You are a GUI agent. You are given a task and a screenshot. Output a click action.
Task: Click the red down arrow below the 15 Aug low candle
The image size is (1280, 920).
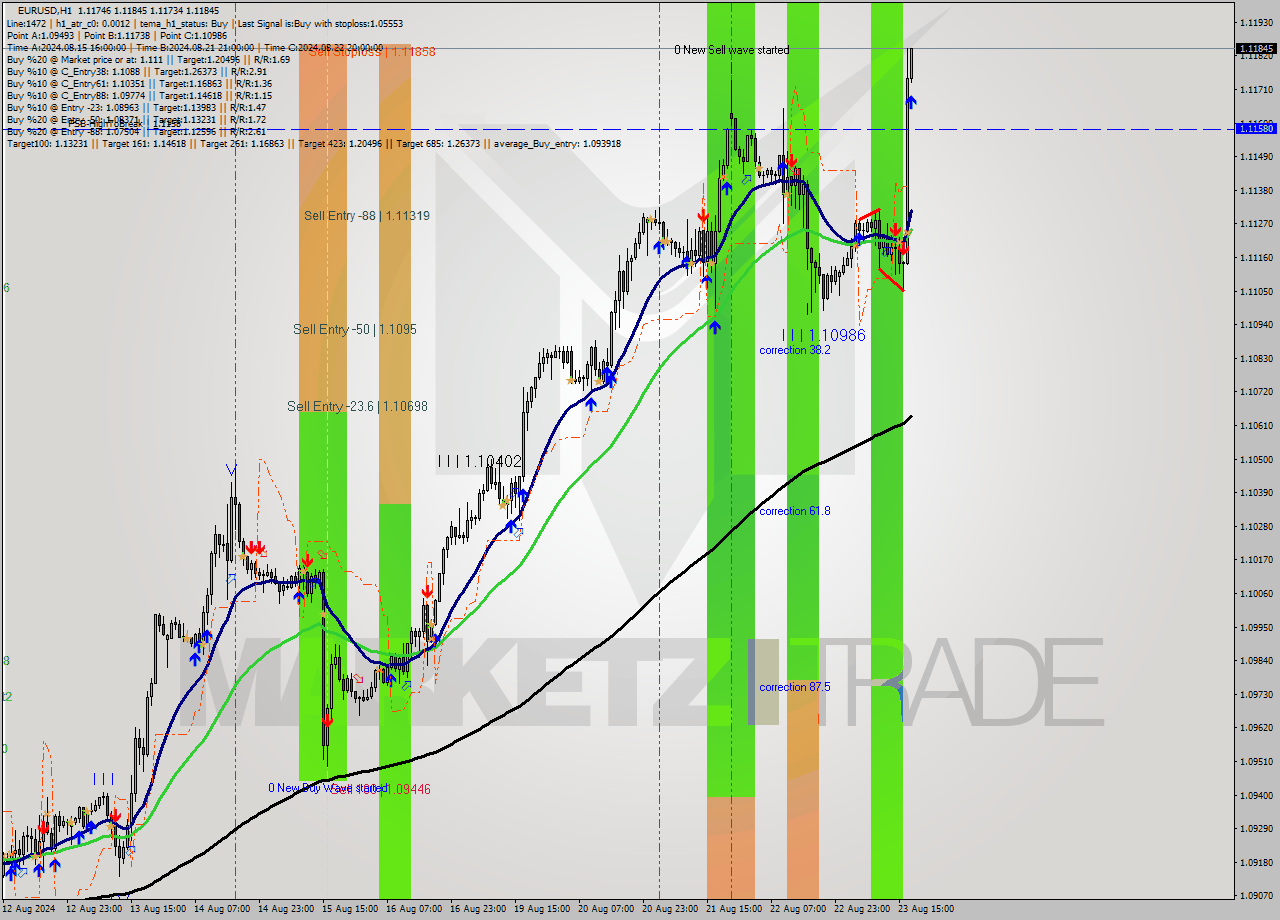pyautogui.click(x=327, y=718)
